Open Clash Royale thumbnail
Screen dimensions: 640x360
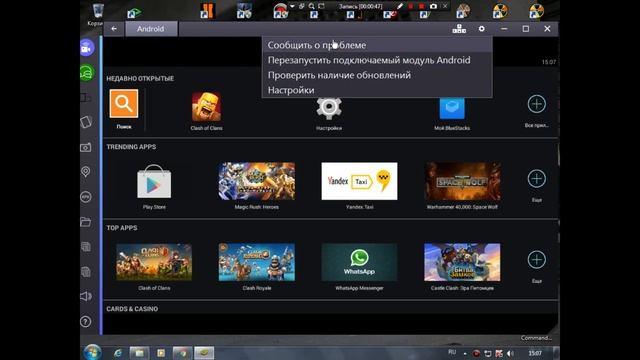click(x=257, y=262)
